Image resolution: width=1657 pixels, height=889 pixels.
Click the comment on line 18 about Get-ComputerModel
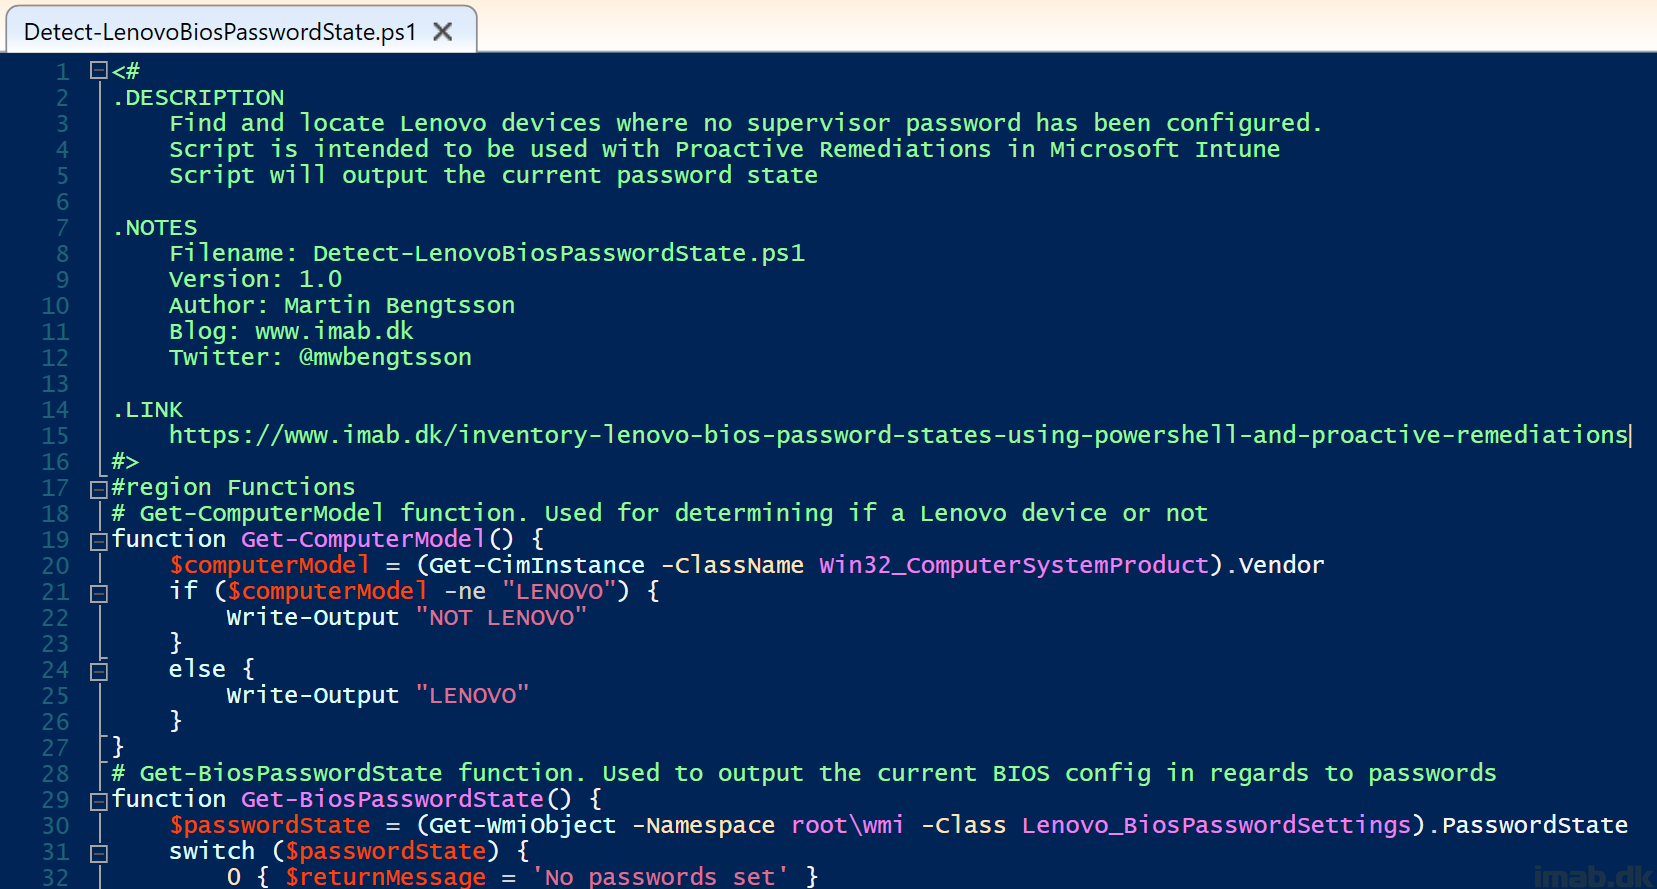[660, 513]
